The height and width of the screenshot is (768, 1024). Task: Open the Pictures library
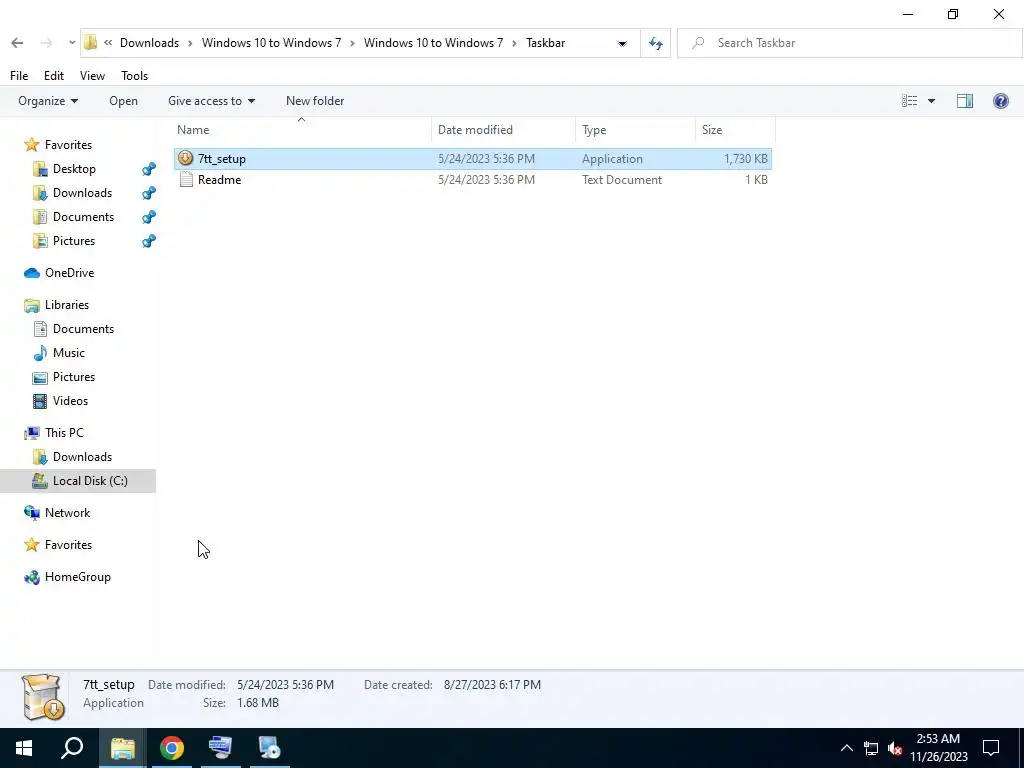(x=74, y=377)
